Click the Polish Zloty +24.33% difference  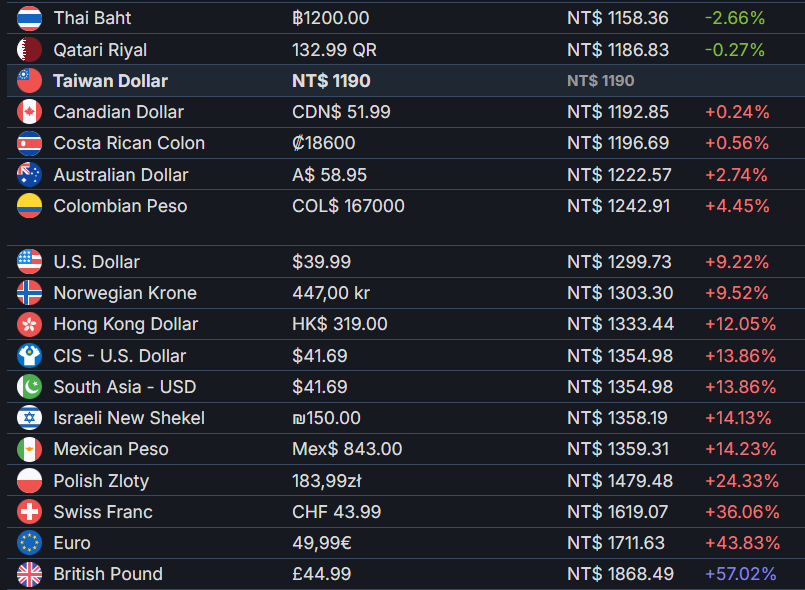(x=742, y=481)
